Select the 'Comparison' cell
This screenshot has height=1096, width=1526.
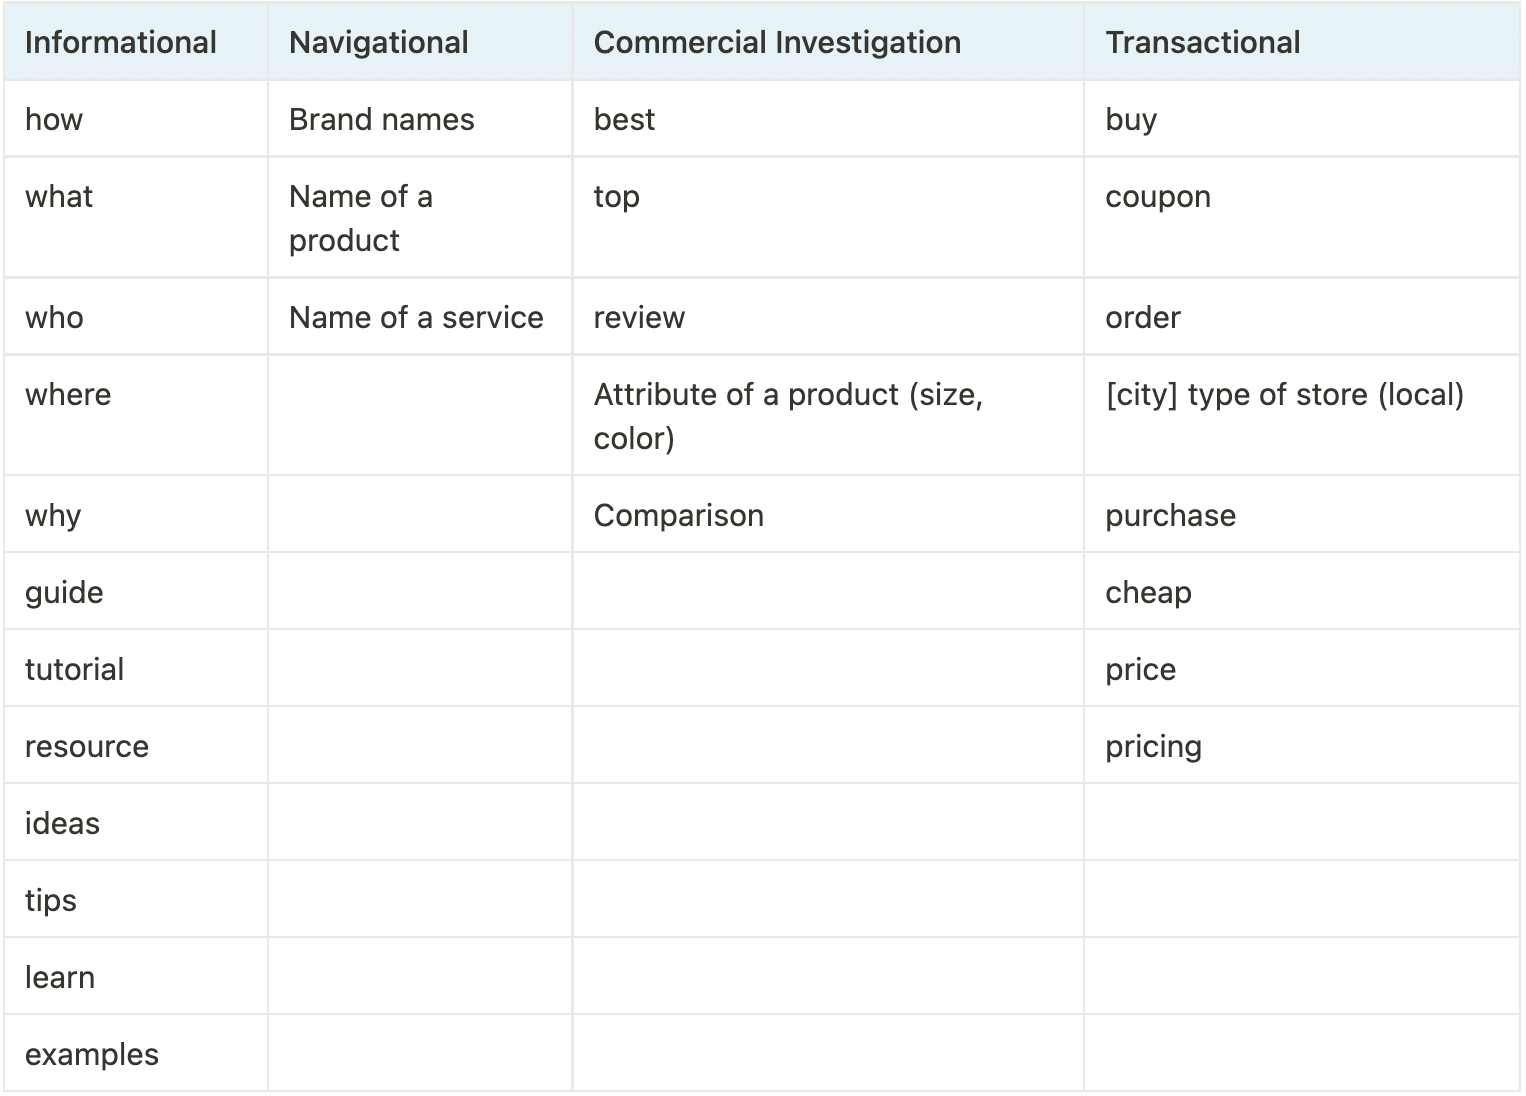[828, 515]
